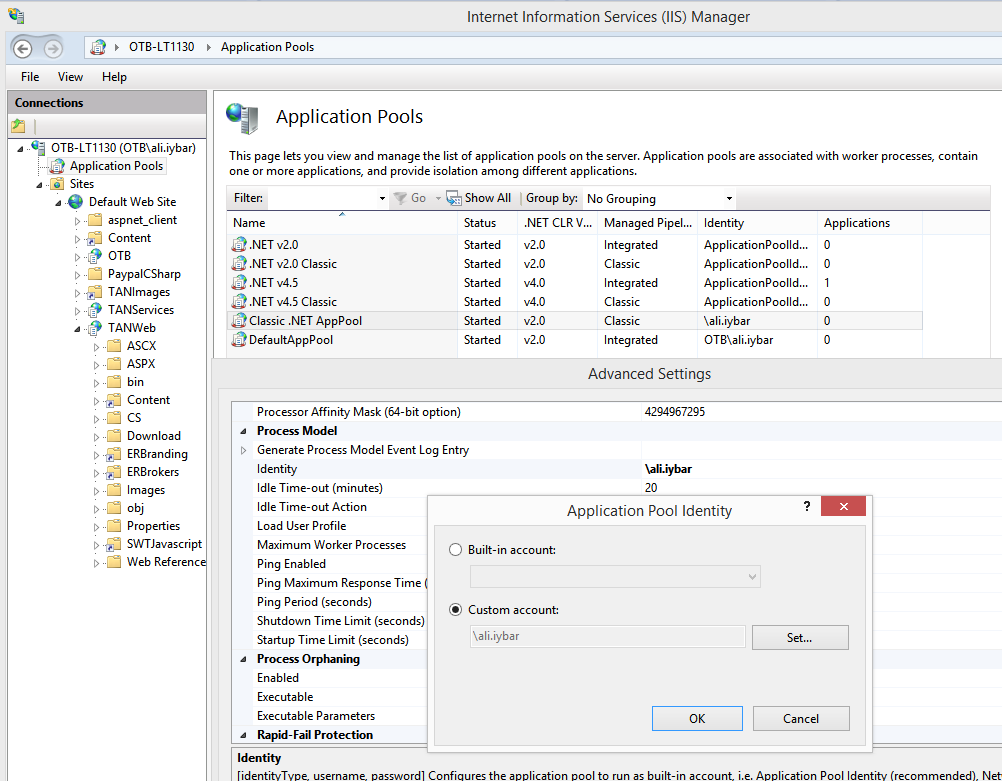Click the Default Web Site globe icon
Image resolution: width=1002 pixels, height=781 pixels.
[76, 202]
